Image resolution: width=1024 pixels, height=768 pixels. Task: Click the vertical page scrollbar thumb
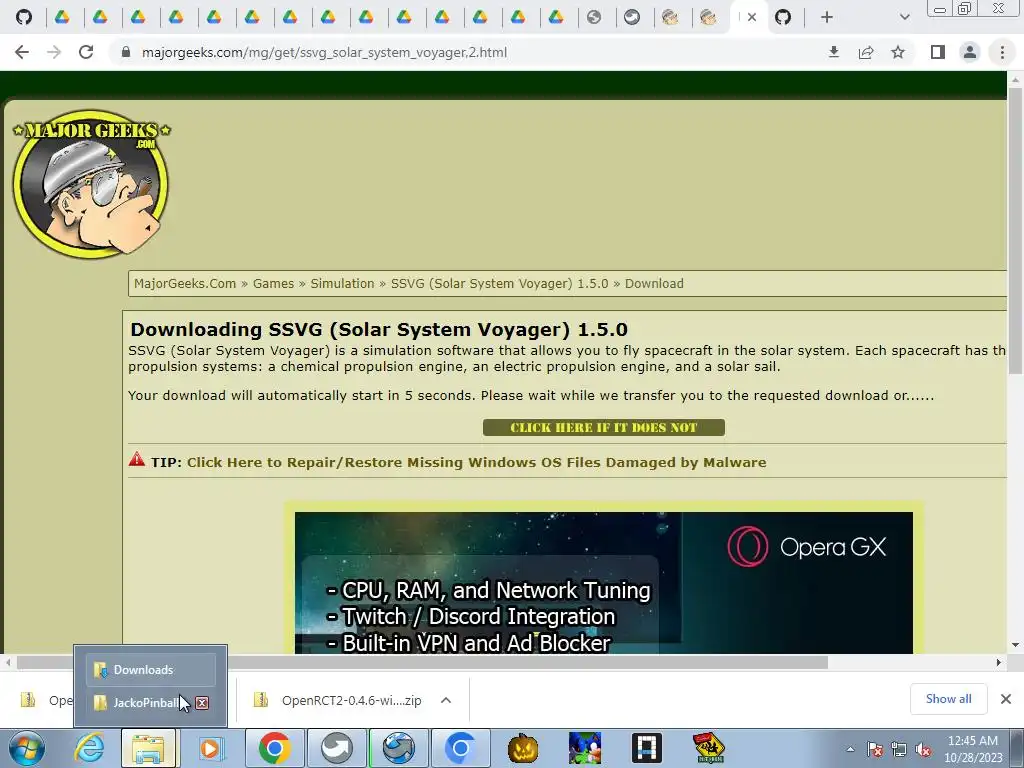coord(1015,230)
